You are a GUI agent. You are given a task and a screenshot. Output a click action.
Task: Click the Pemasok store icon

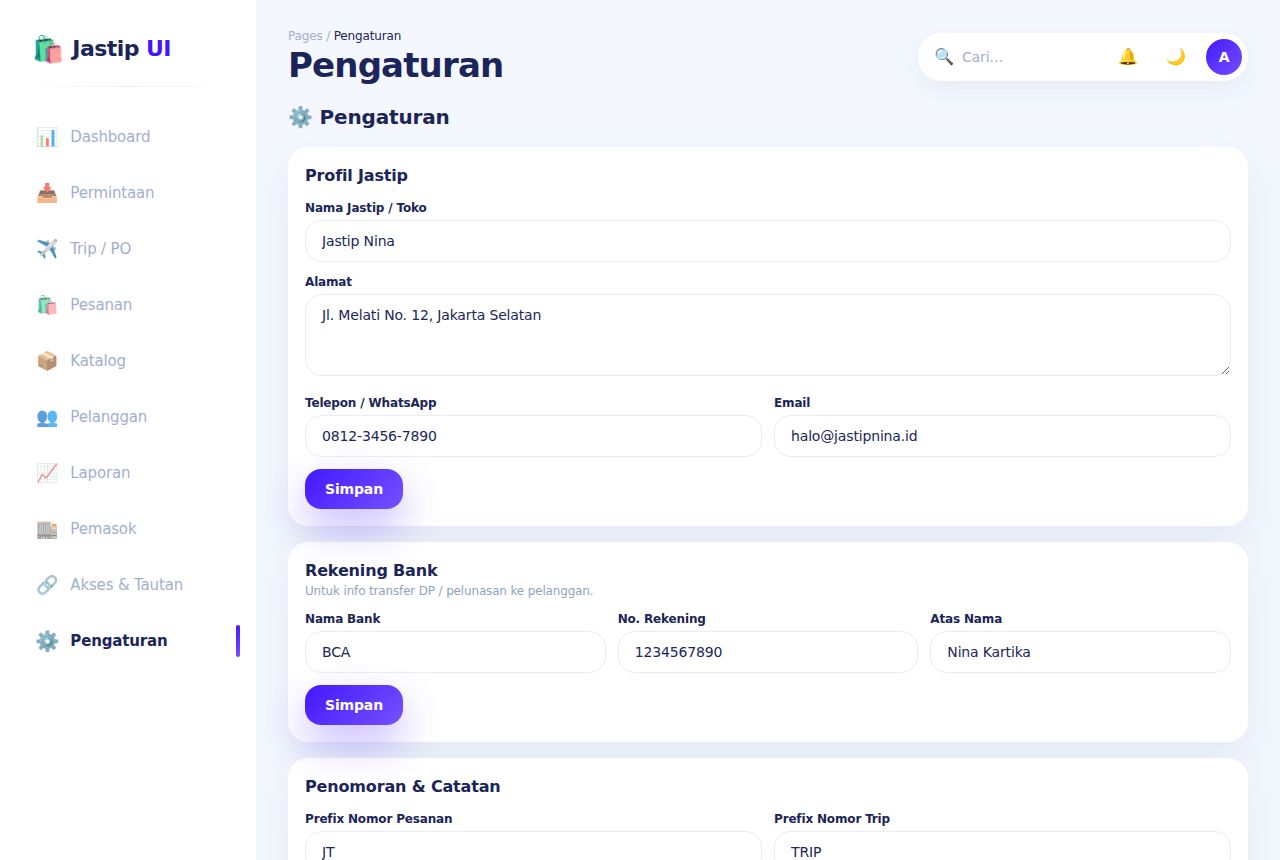pos(47,529)
